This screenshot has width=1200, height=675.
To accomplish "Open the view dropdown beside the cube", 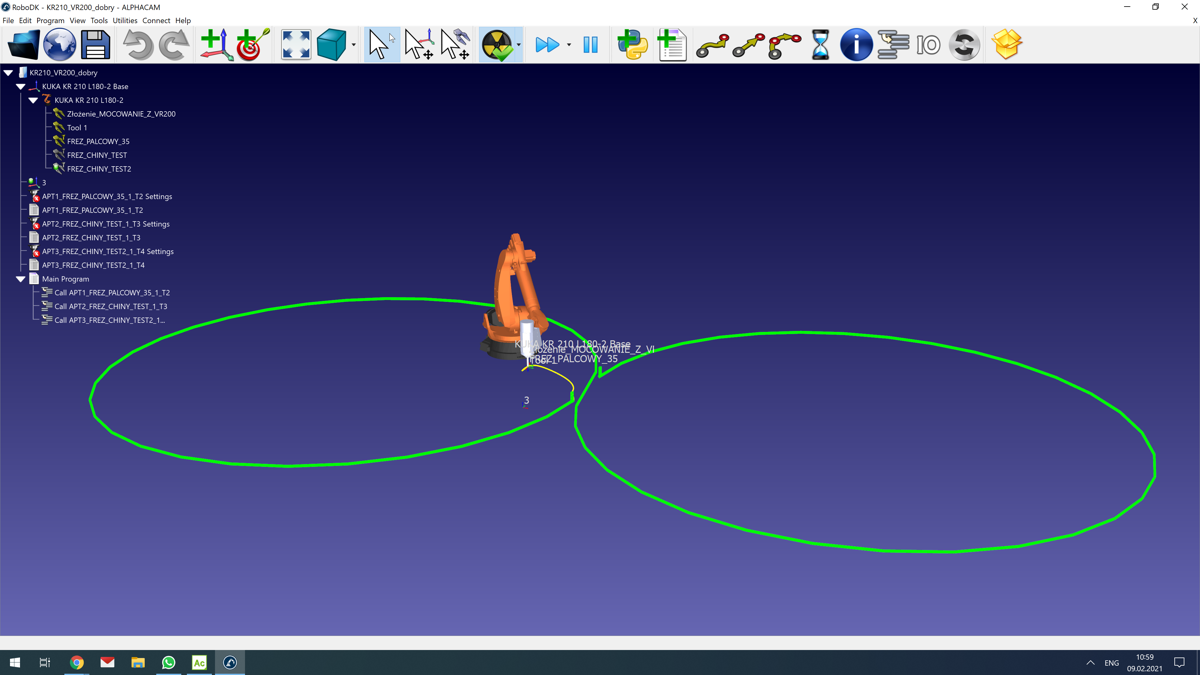I will coord(353,45).
